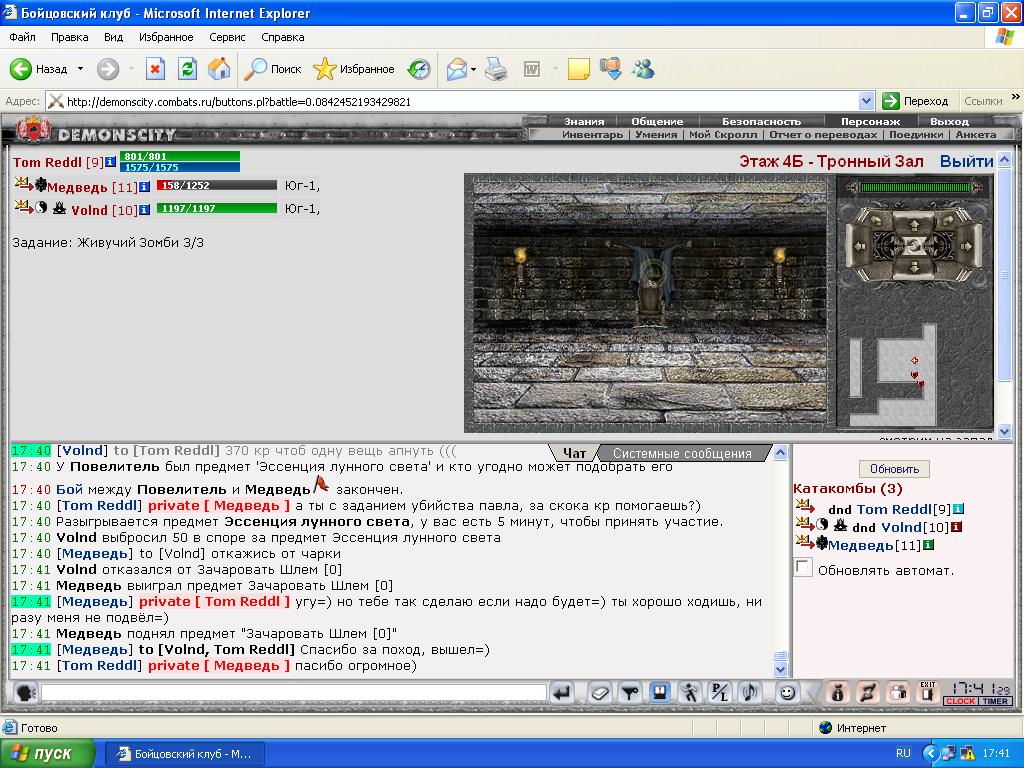Click green progress bar above navigation pad
The height and width of the screenshot is (768, 1024).
coord(914,187)
